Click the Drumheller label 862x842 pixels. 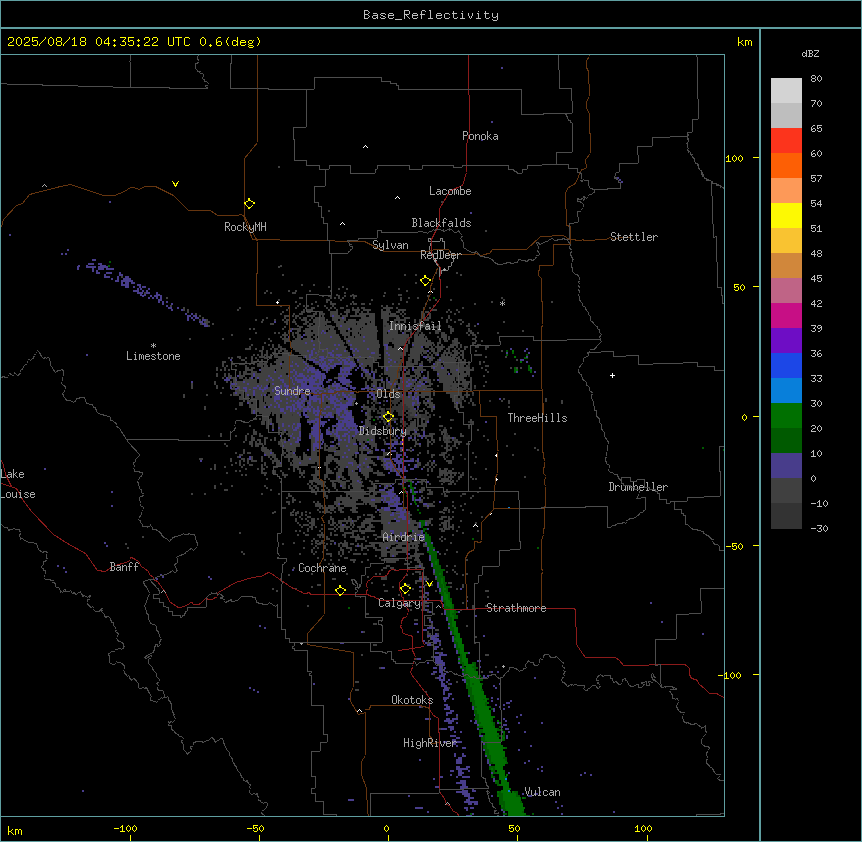tap(638, 487)
